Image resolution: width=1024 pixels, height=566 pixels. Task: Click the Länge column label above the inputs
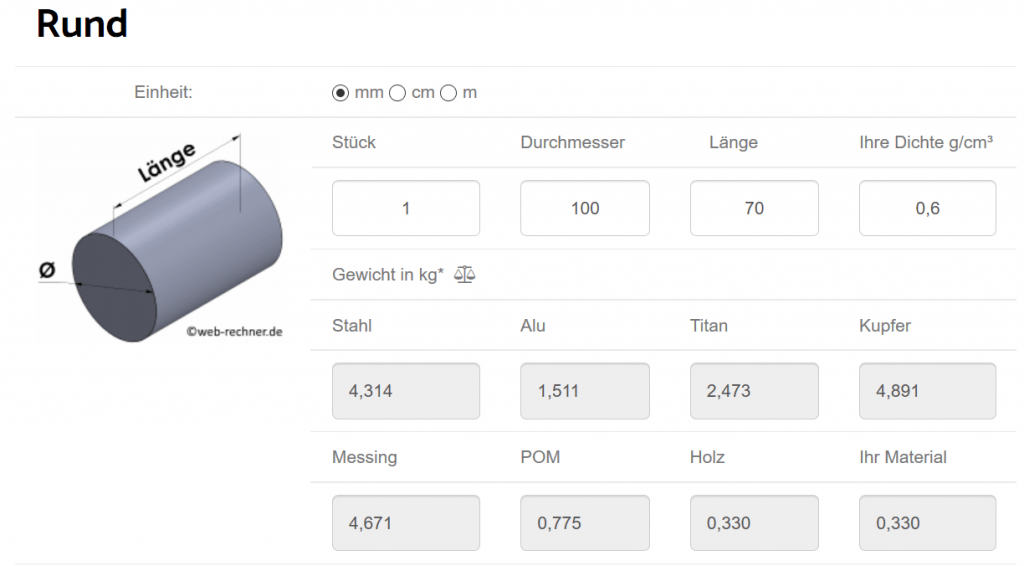tap(733, 142)
